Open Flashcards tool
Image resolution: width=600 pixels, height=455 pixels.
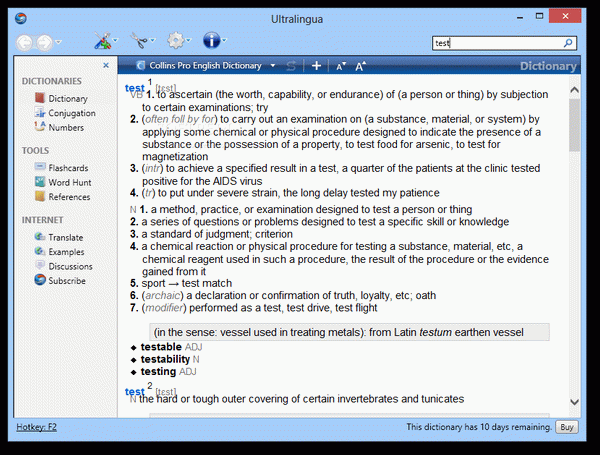tap(68, 168)
